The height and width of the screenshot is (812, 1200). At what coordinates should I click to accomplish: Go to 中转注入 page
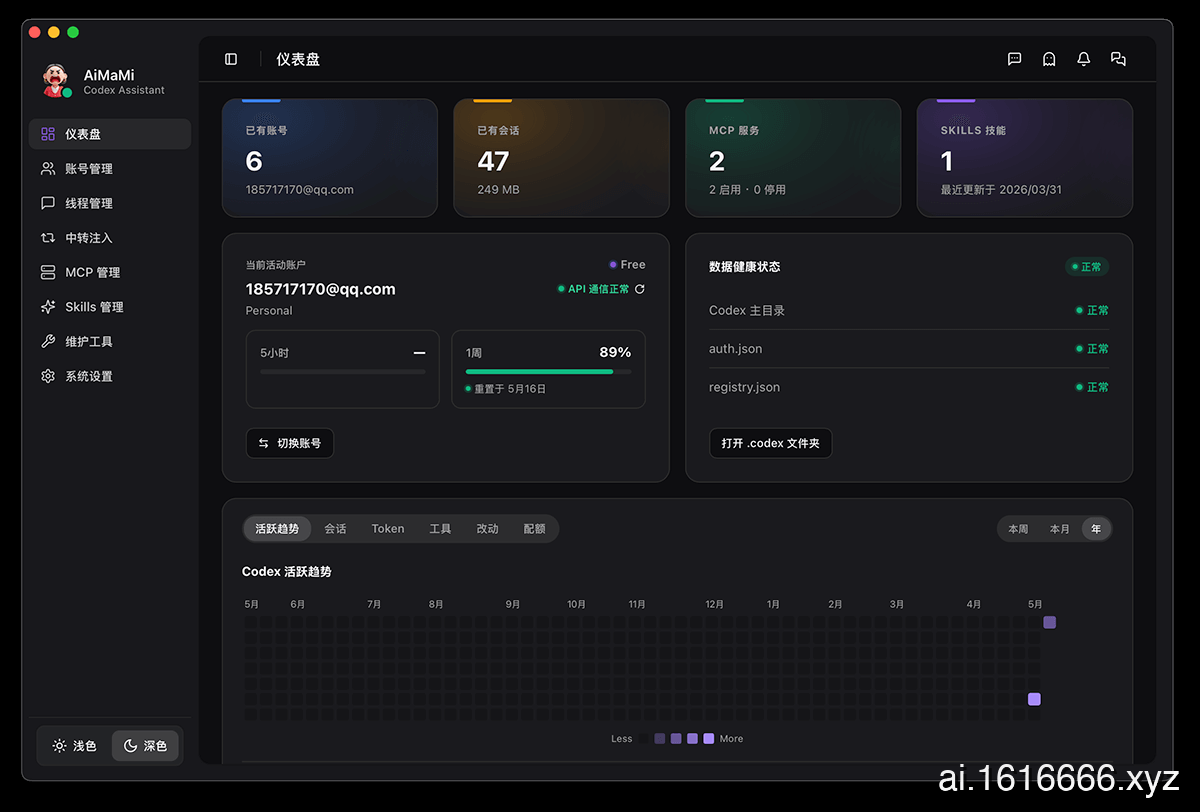click(110, 238)
